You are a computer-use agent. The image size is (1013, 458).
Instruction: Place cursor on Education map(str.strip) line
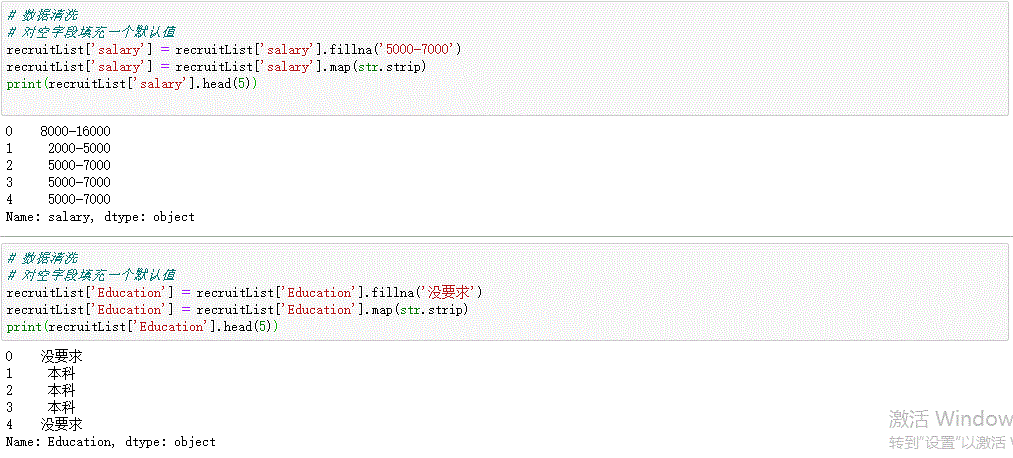pyautogui.click(x=236, y=309)
